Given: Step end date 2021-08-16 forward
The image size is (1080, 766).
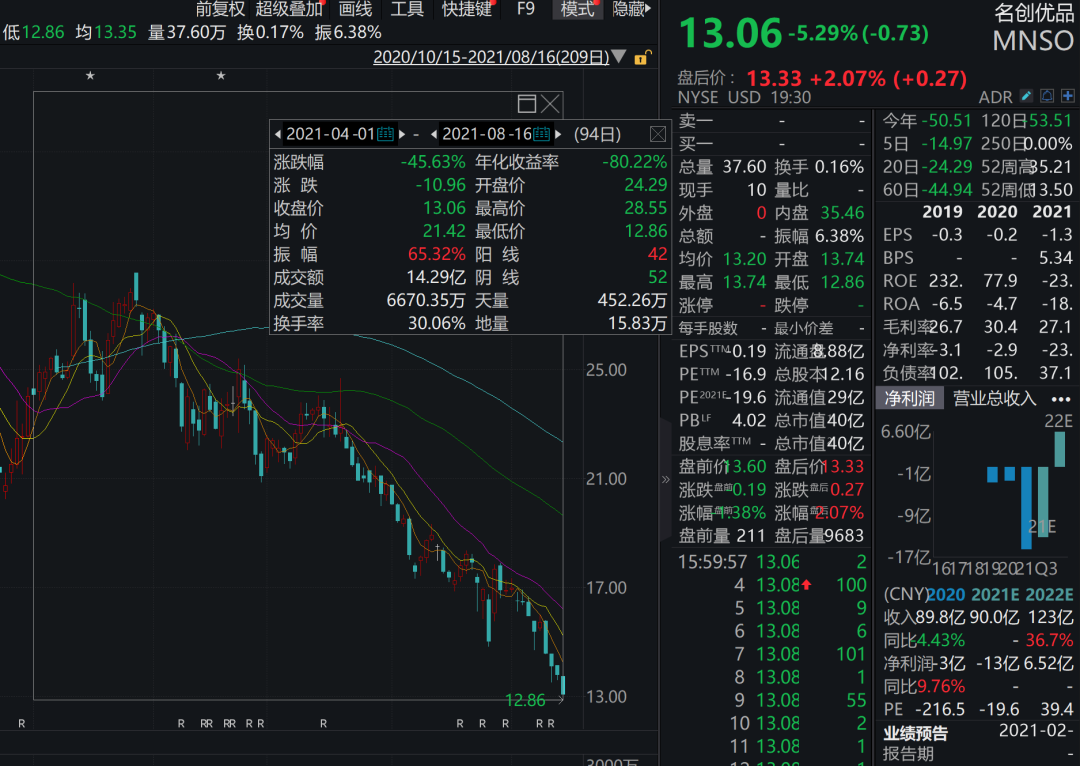Looking at the screenshot, I should pyautogui.click(x=559, y=134).
